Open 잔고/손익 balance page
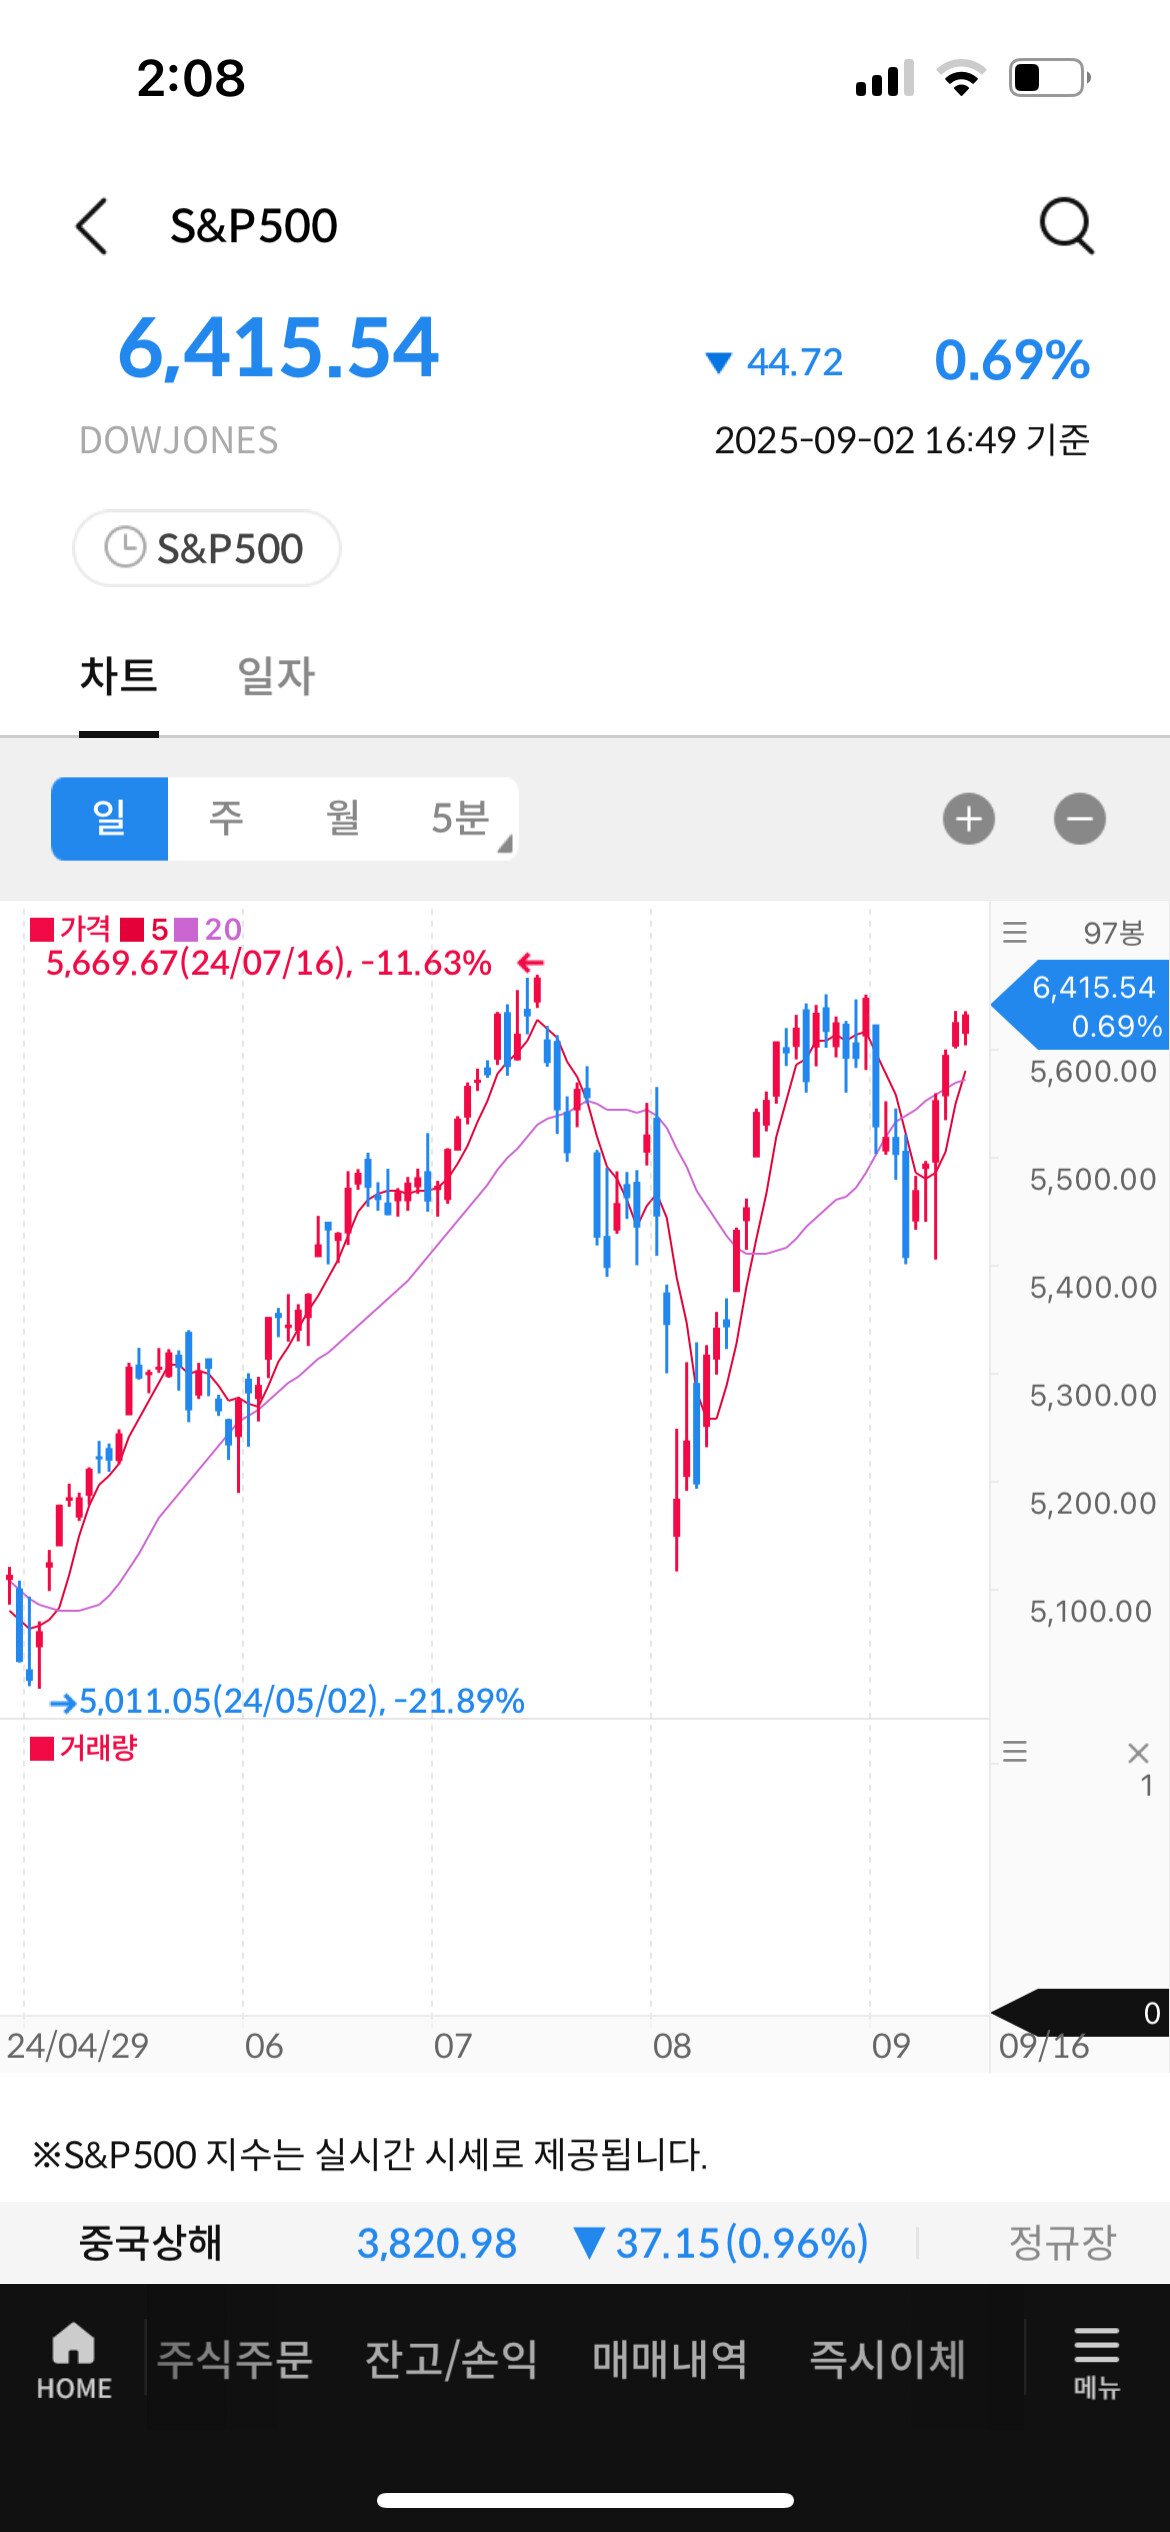The image size is (1170, 2532). [x=451, y=2359]
